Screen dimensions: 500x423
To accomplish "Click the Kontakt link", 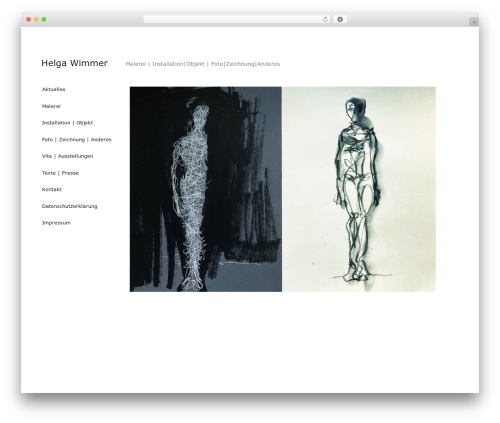I will [52, 189].
